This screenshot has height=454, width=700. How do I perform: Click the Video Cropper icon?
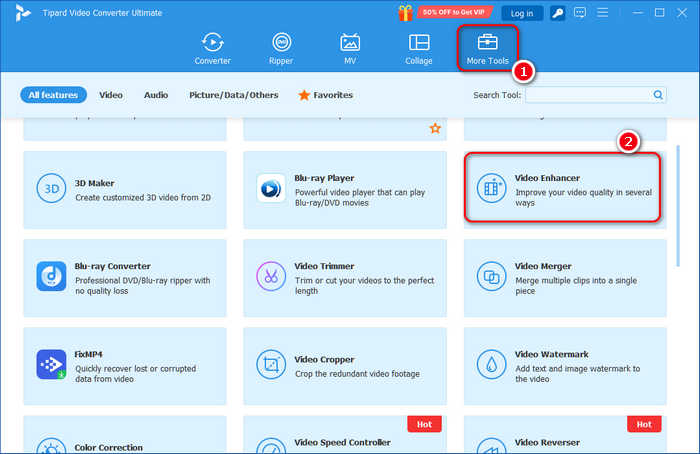click(271, 364)
